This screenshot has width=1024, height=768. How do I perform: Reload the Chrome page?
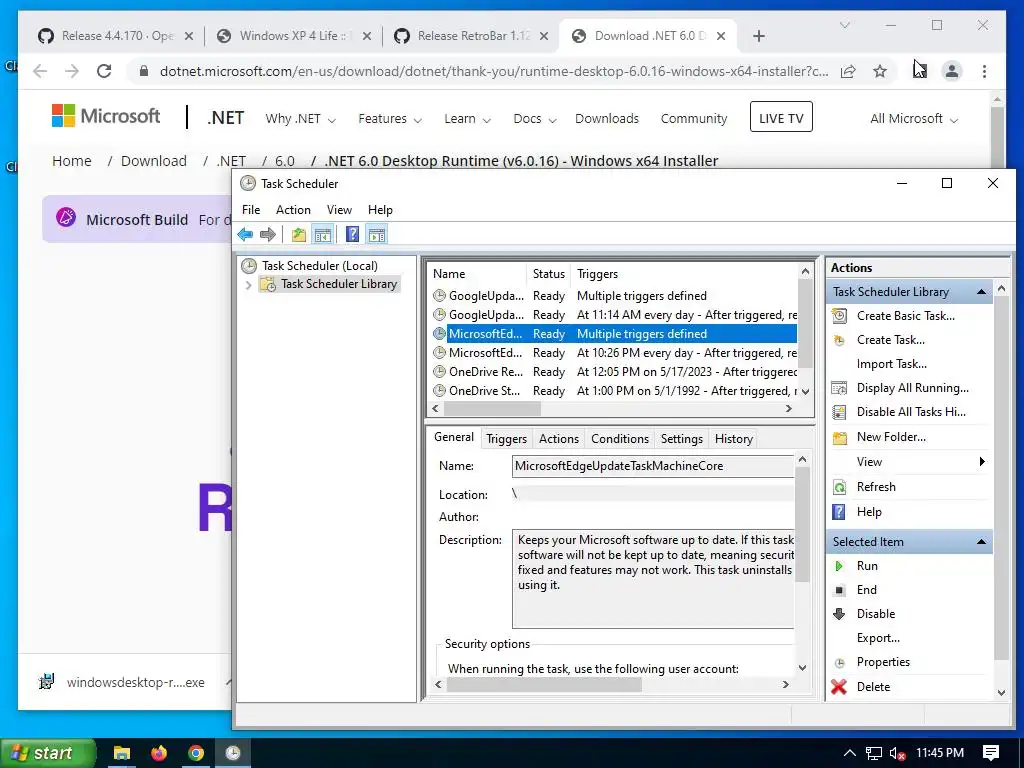coord(104,71)
